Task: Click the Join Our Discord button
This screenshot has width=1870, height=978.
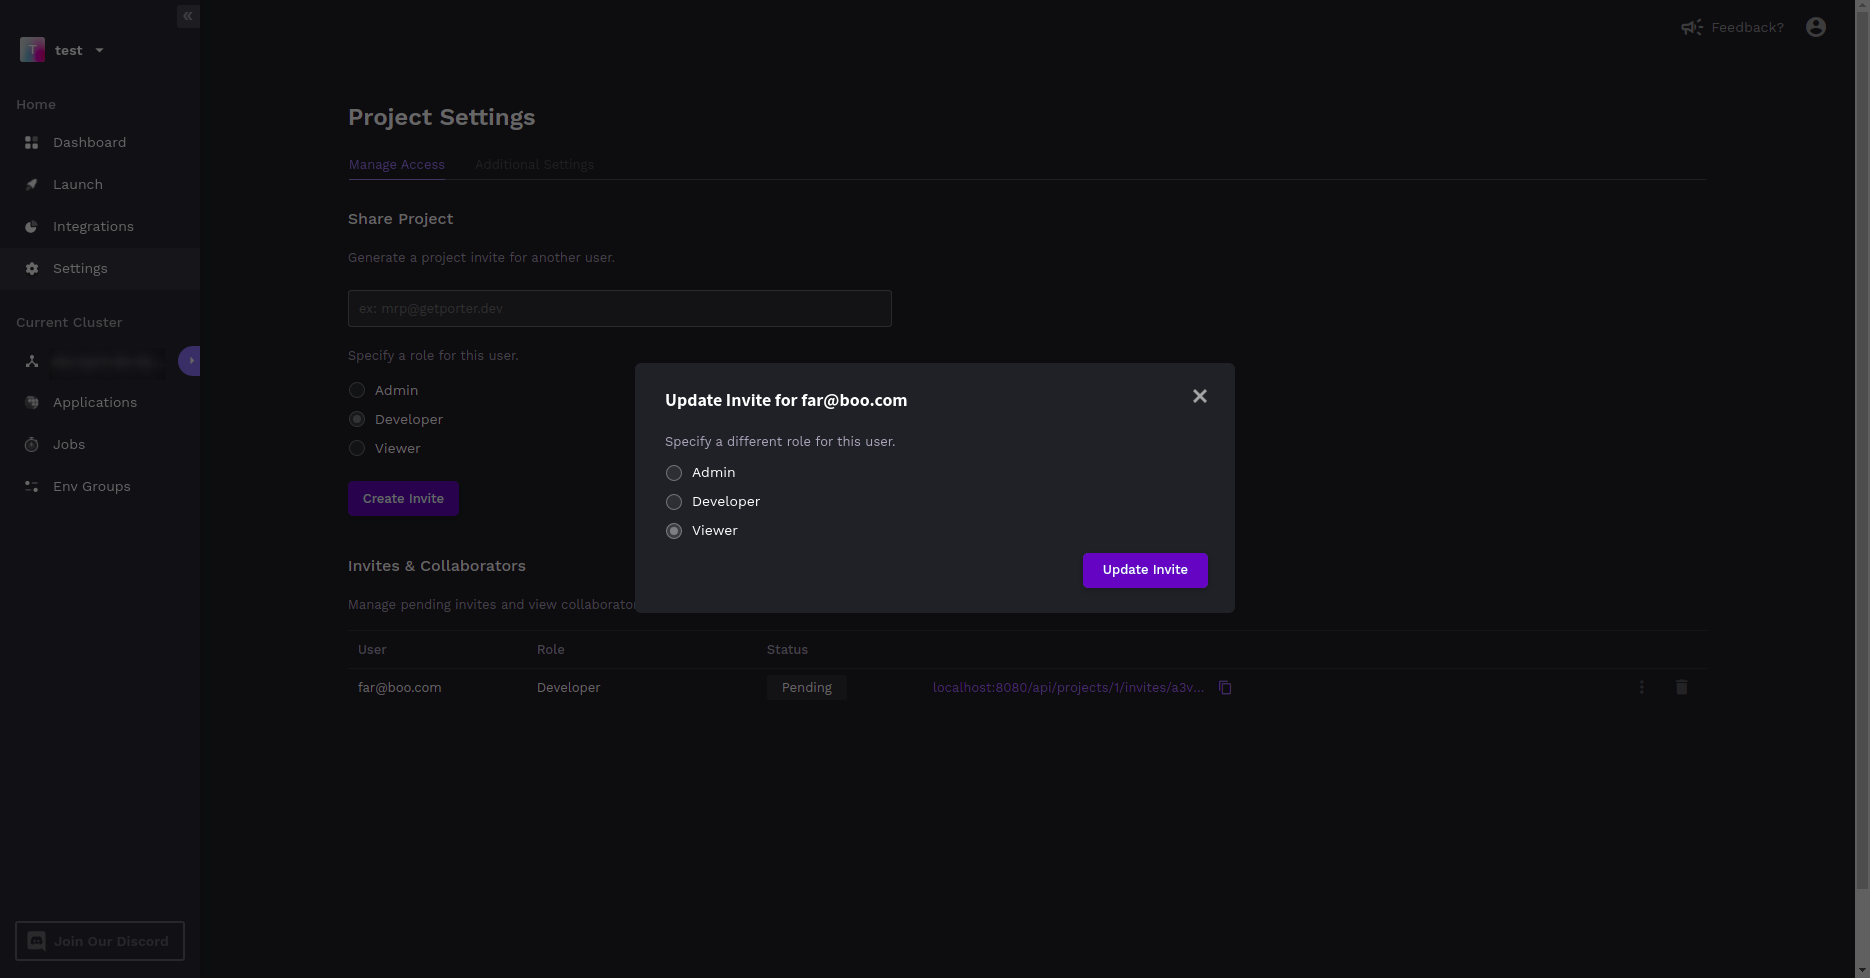Action: 100,941
